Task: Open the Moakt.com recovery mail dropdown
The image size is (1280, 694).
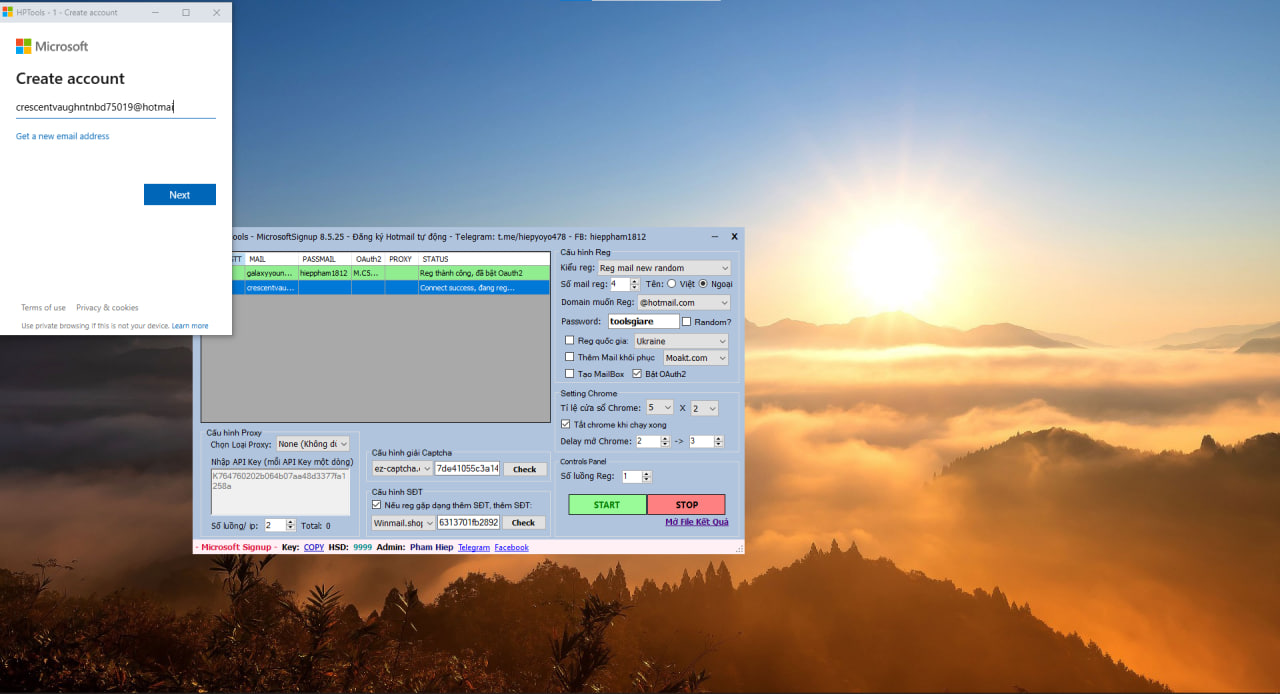Action: 696,357
